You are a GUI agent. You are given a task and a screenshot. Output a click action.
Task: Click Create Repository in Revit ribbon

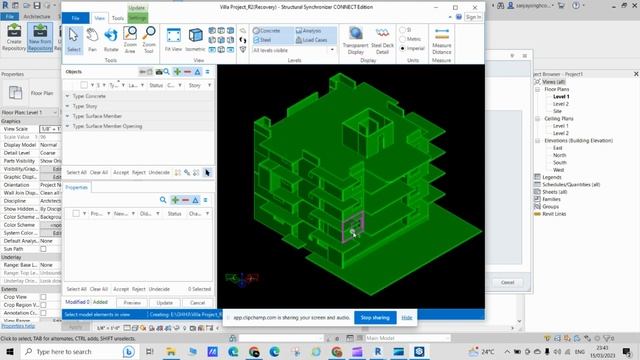(14, 37)
